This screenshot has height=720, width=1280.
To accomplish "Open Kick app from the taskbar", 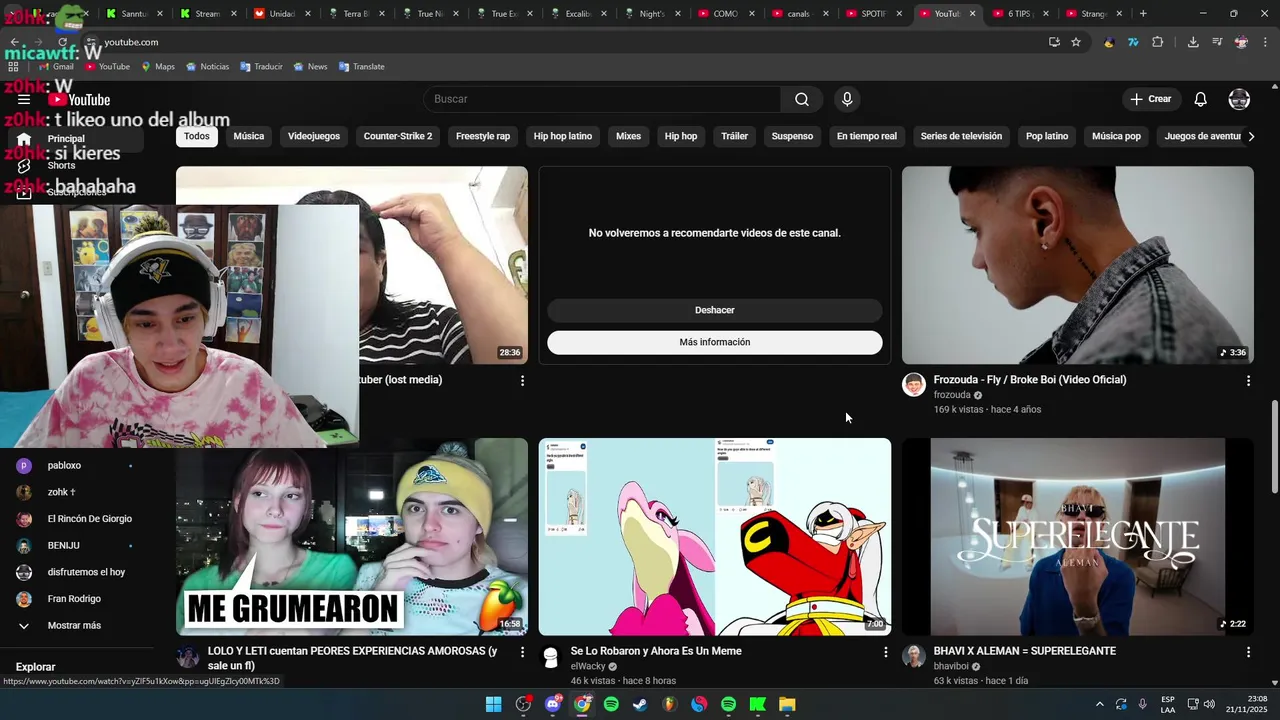I will 758,704.
